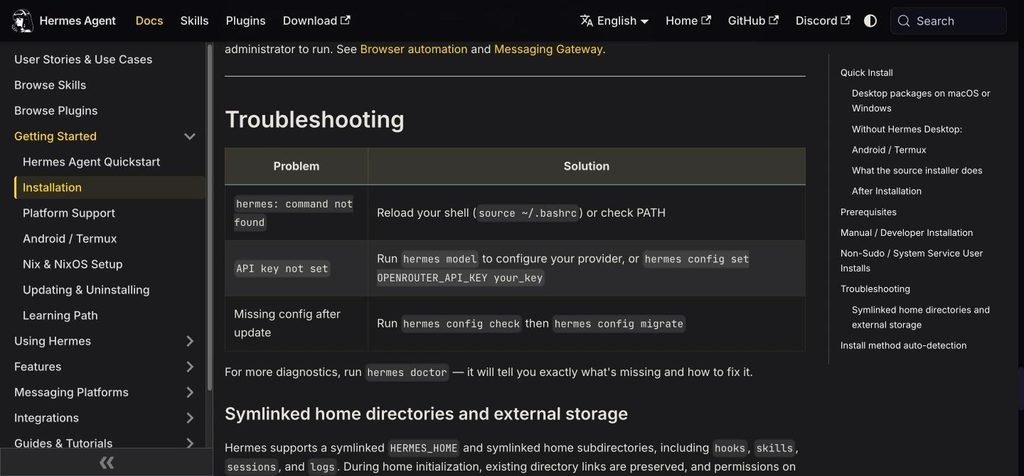Jump to Quick Install in contents
The image size is (1024, 476).
pyautogui.click(x=867, y=72)
